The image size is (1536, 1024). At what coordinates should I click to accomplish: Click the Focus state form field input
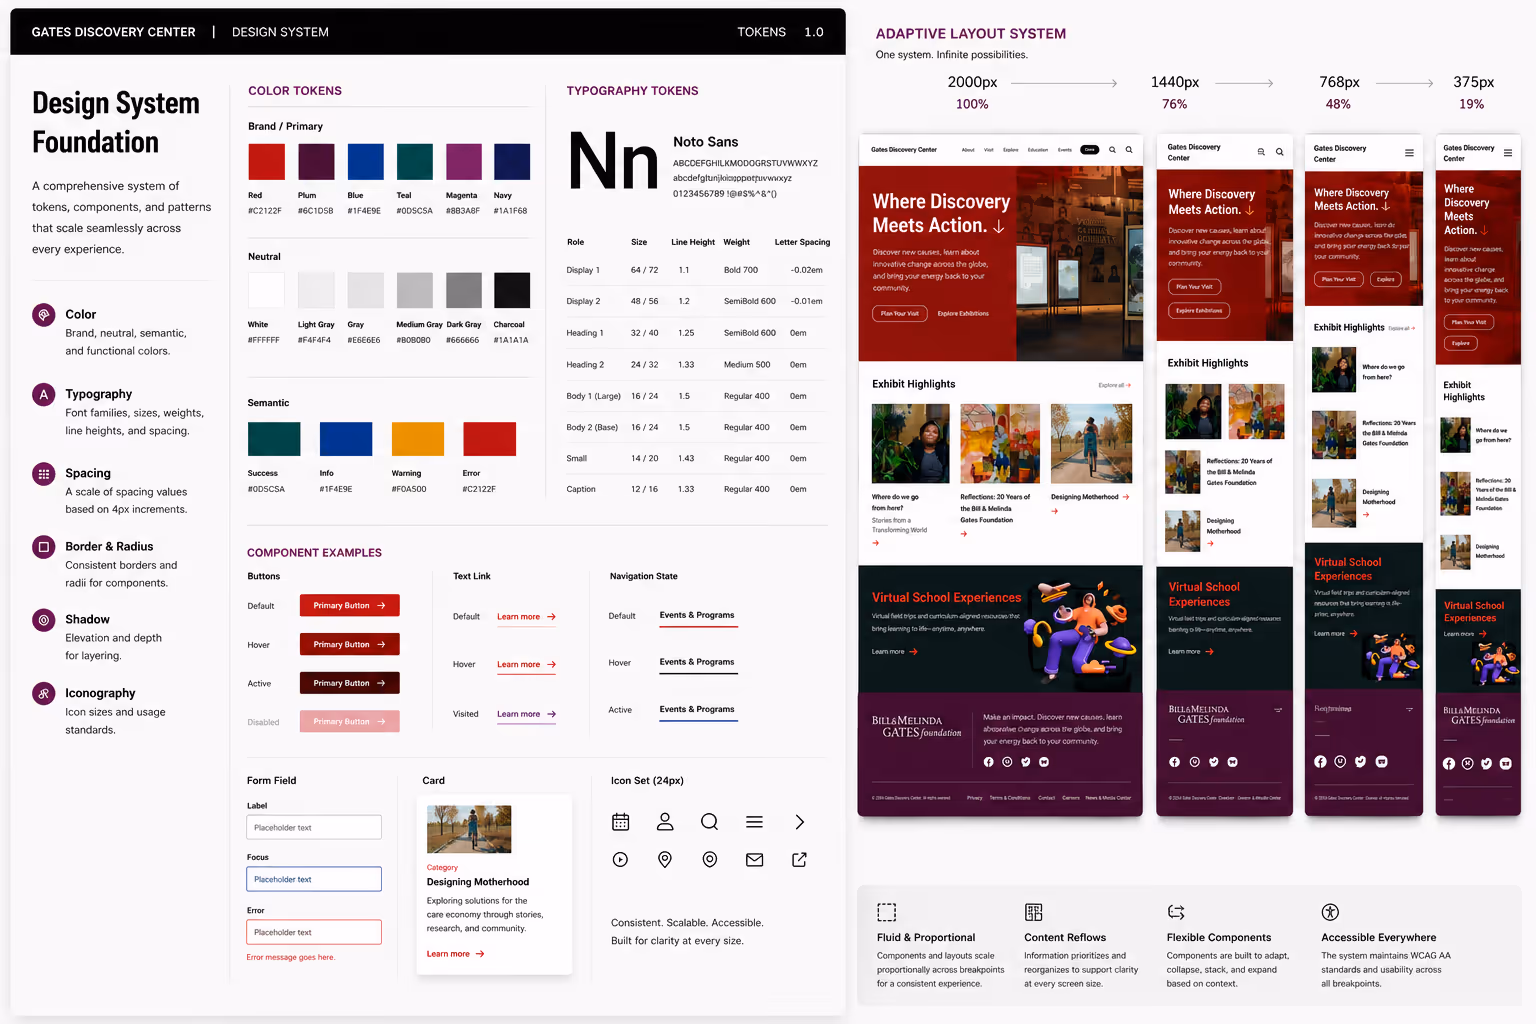(x=314, y=879)
